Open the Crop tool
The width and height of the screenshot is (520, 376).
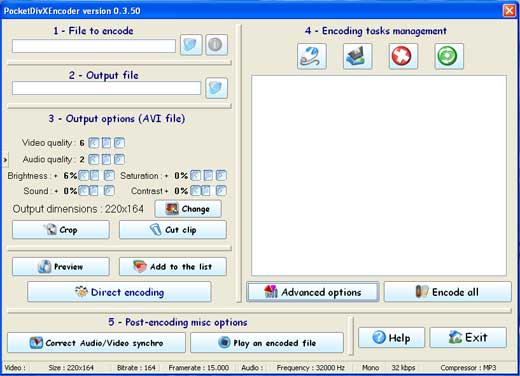pos(61,230)
